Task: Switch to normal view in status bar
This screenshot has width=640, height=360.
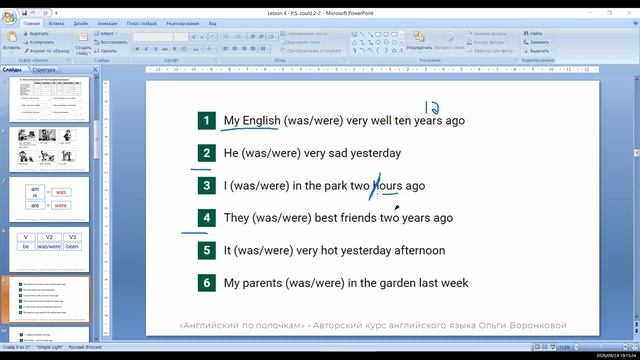Action: point(537,347)
